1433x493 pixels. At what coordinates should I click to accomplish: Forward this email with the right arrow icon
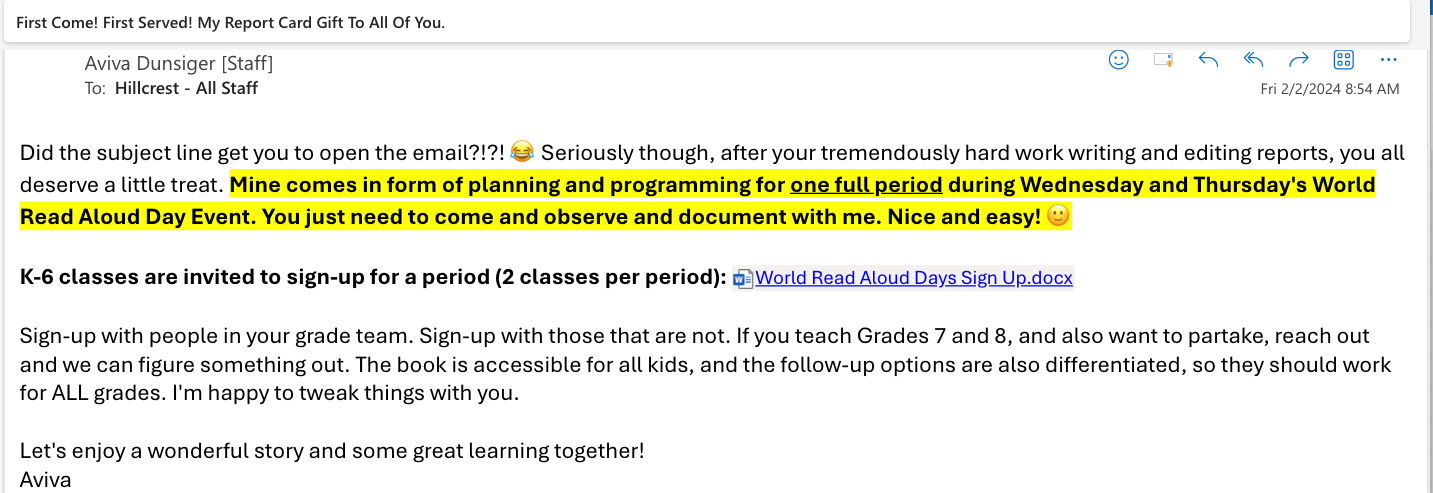[1298, 60]
